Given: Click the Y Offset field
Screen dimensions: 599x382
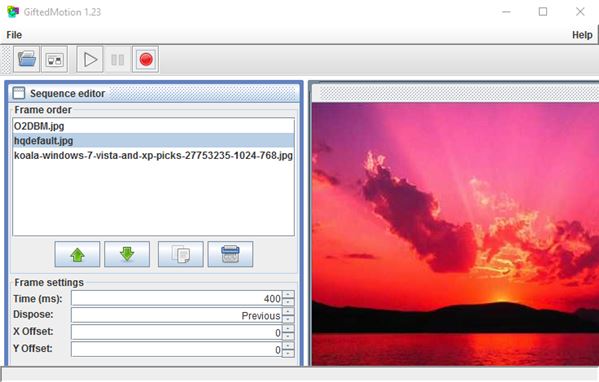Looking at the screenshot, I should [x=176, y=350].
